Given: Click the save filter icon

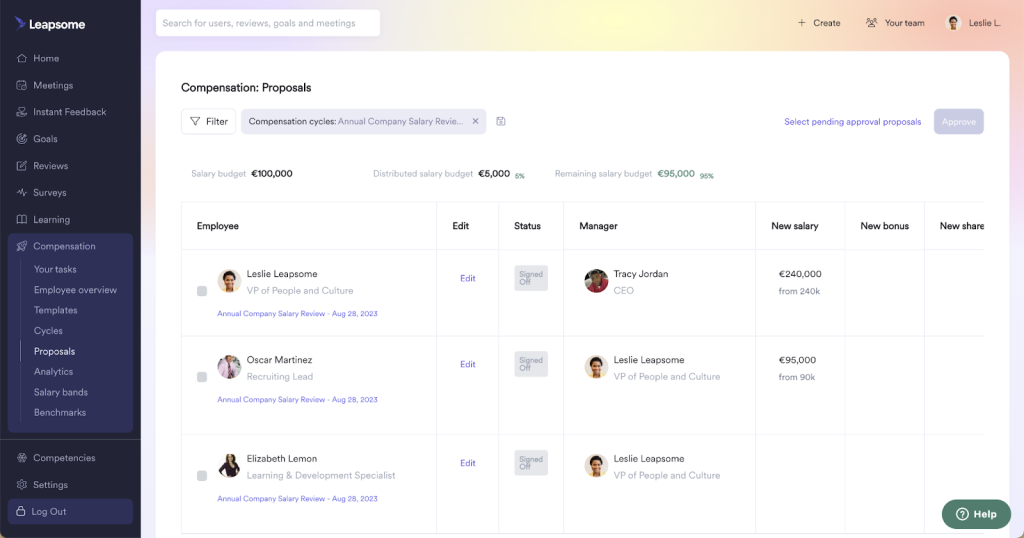Looking at the screenshot, I should click(501, 122).
